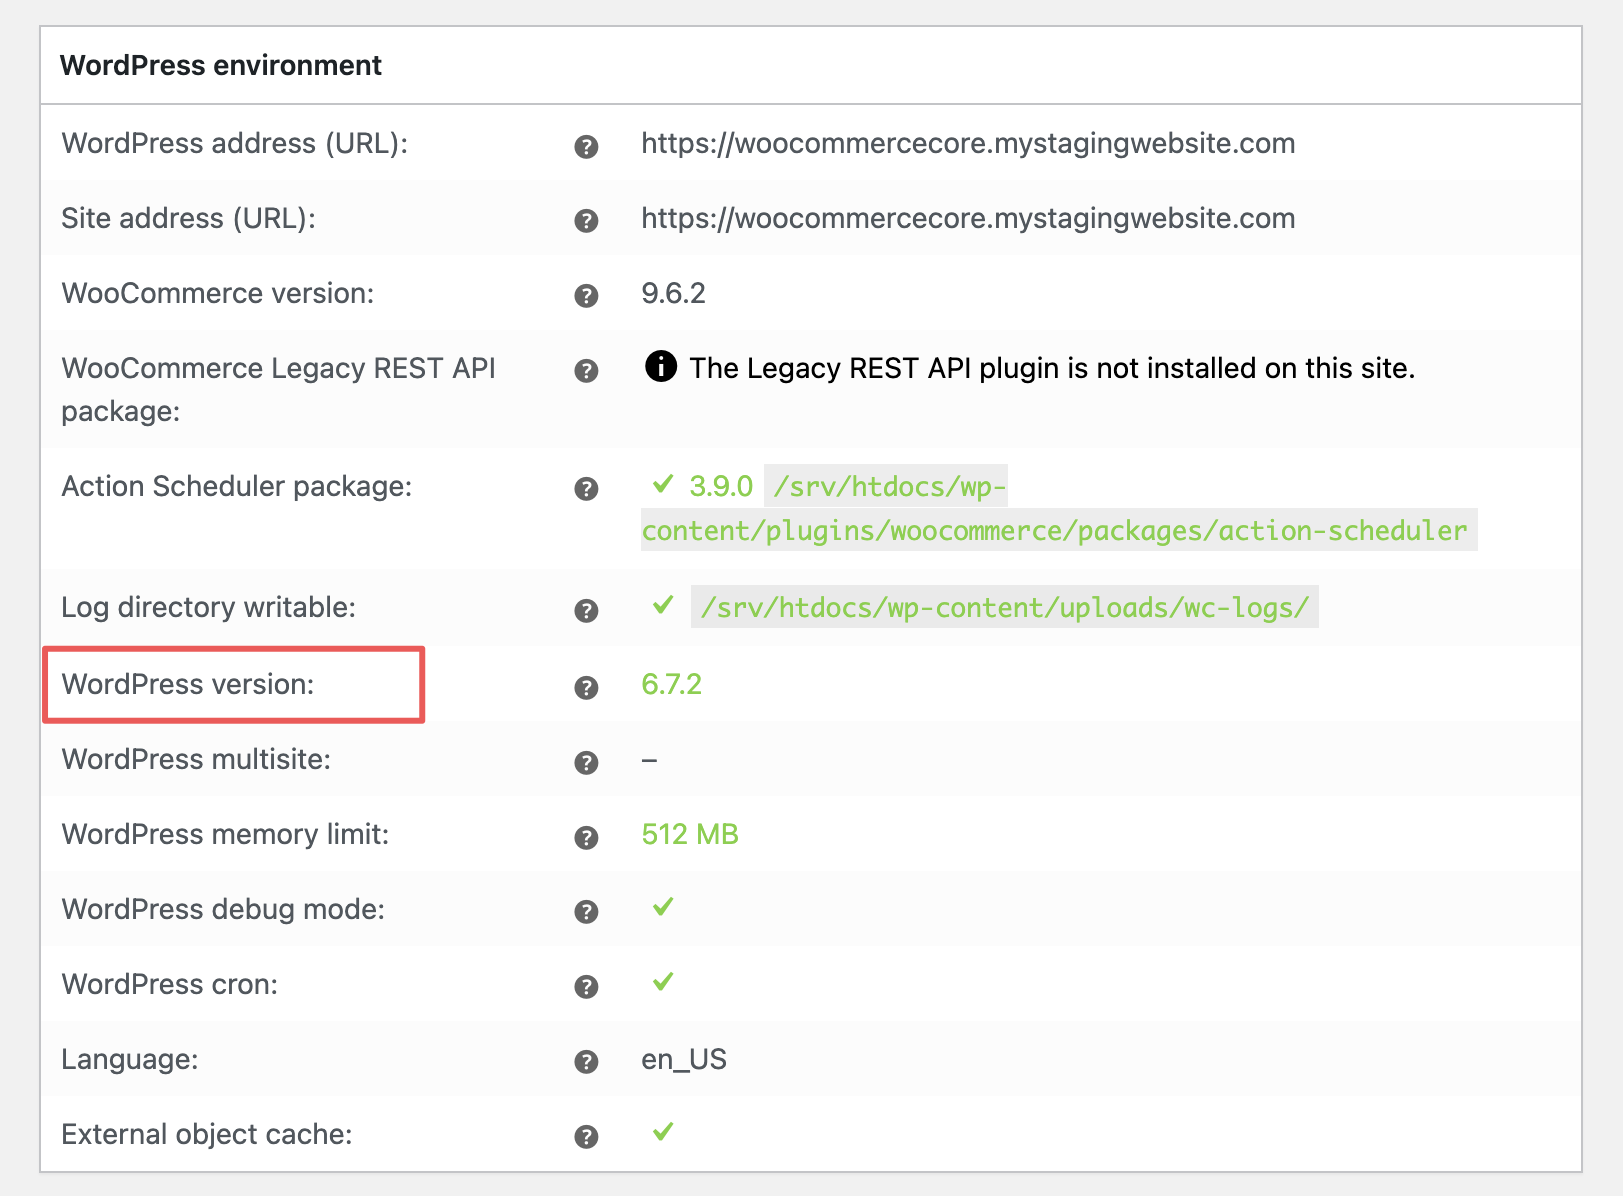Screen dimensions: 1623x1196
Task: Click the help icon next to WooCommerce version
Action: [x=585, y=295]
